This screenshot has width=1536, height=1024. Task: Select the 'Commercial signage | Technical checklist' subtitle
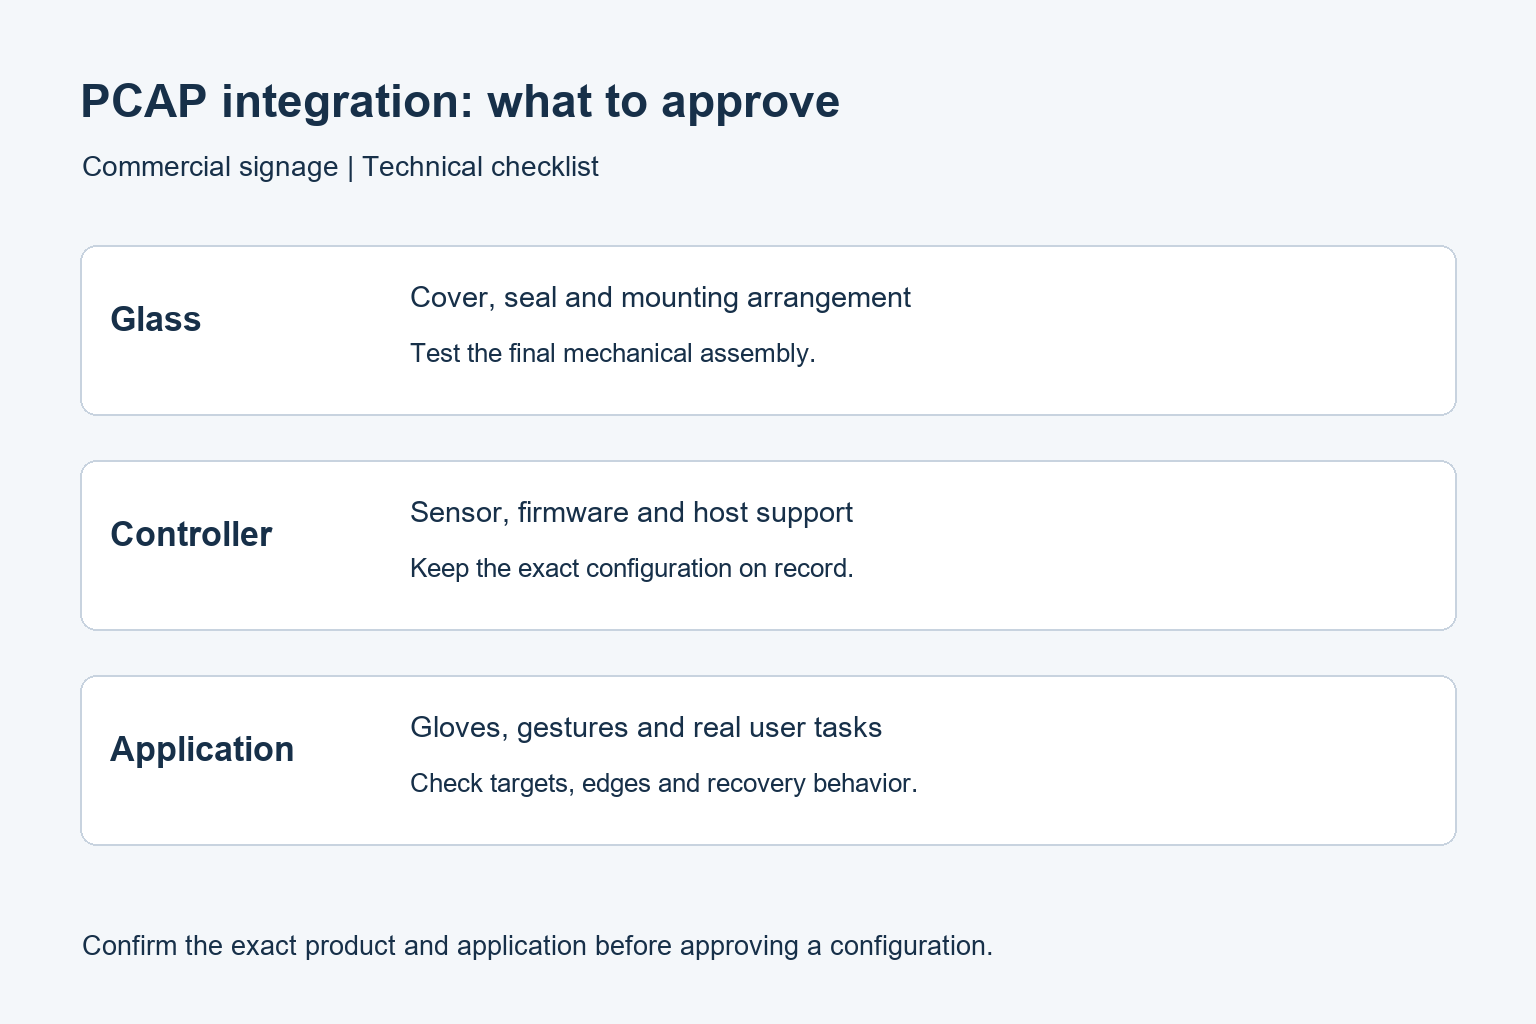click(x=340, y=167)
